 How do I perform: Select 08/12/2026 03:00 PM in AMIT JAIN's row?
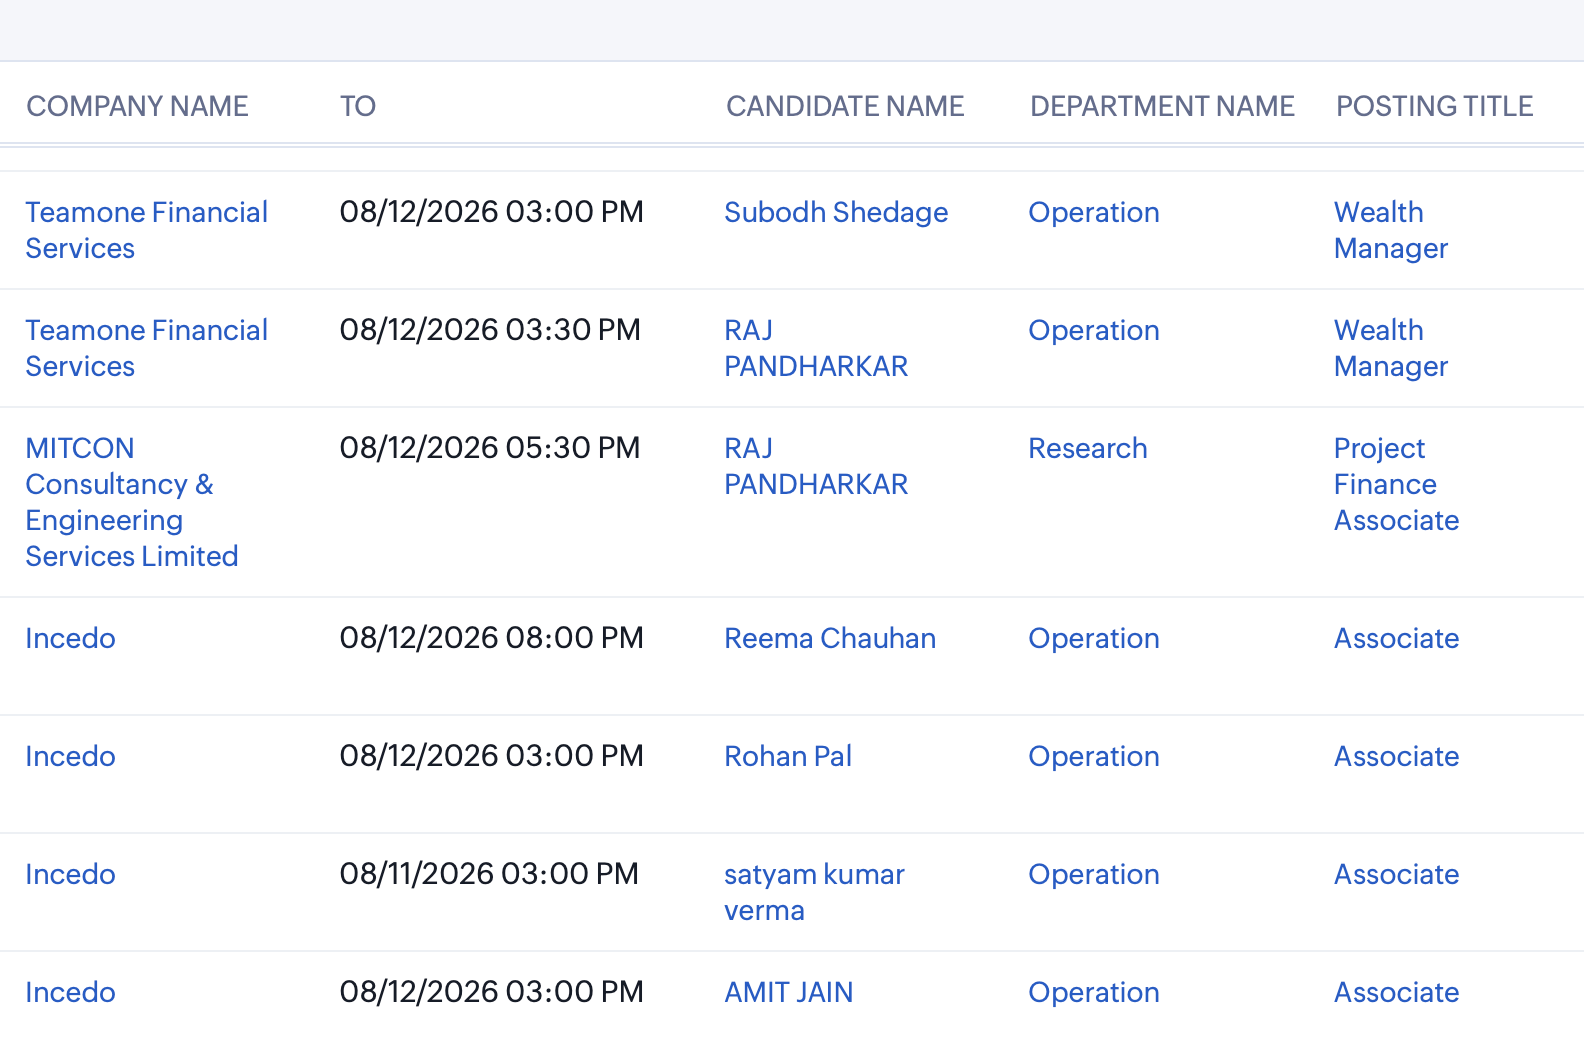click(491, 992)
